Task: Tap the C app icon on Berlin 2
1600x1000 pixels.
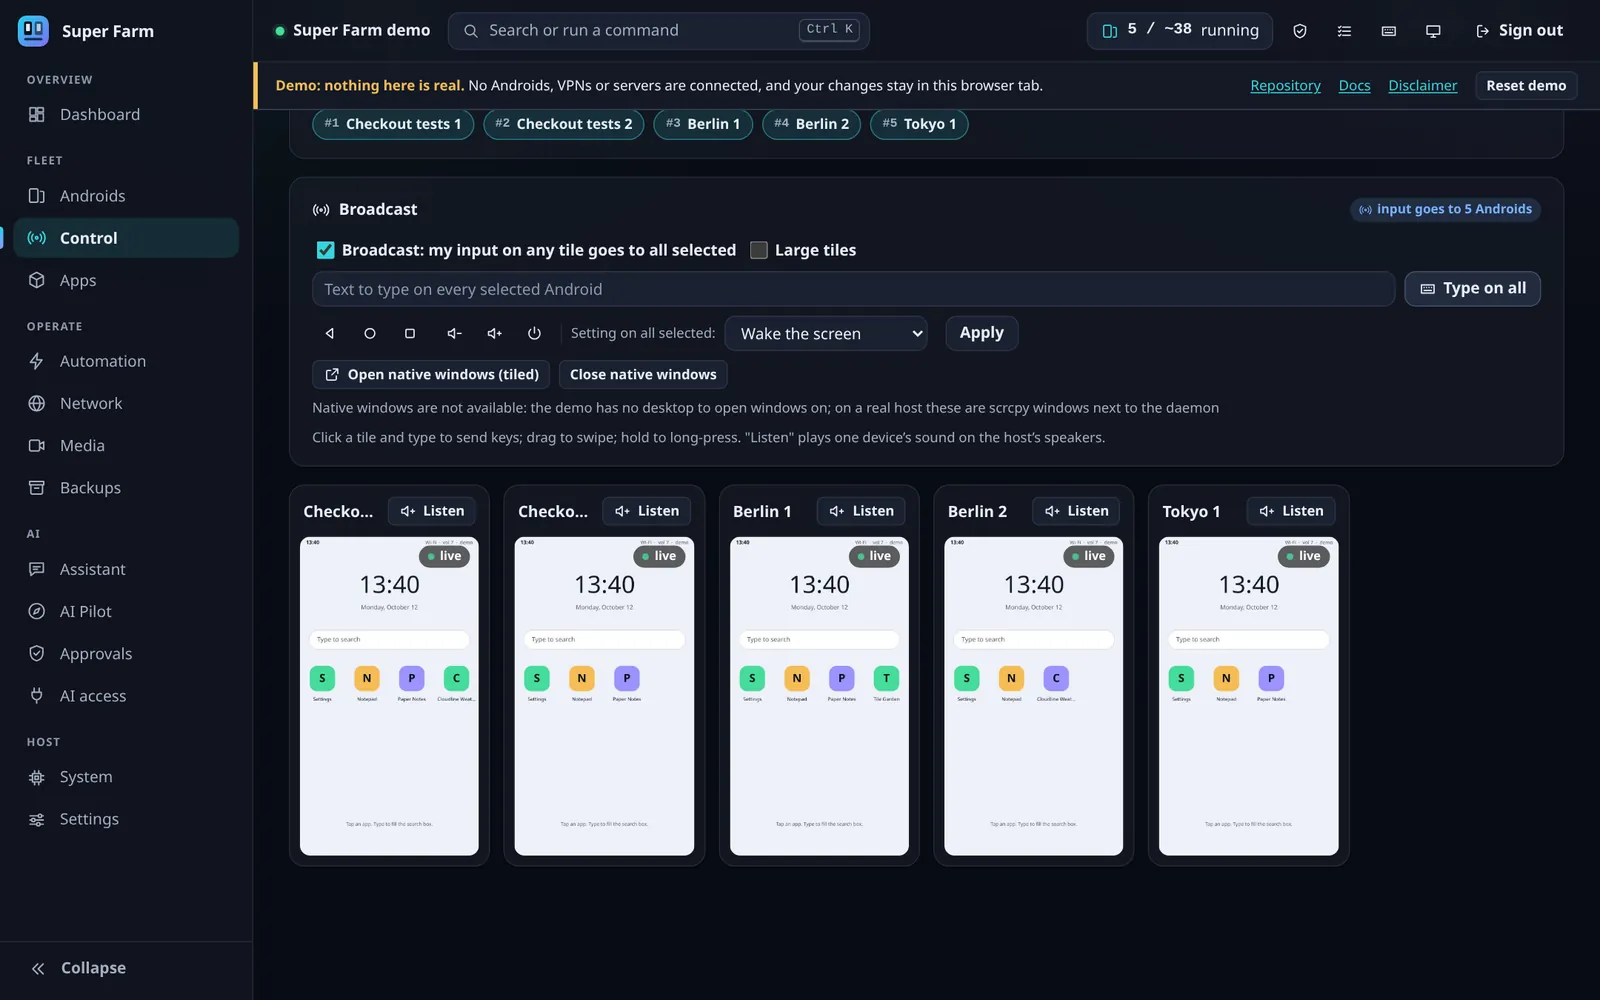Action: (x=1056, y=678)
